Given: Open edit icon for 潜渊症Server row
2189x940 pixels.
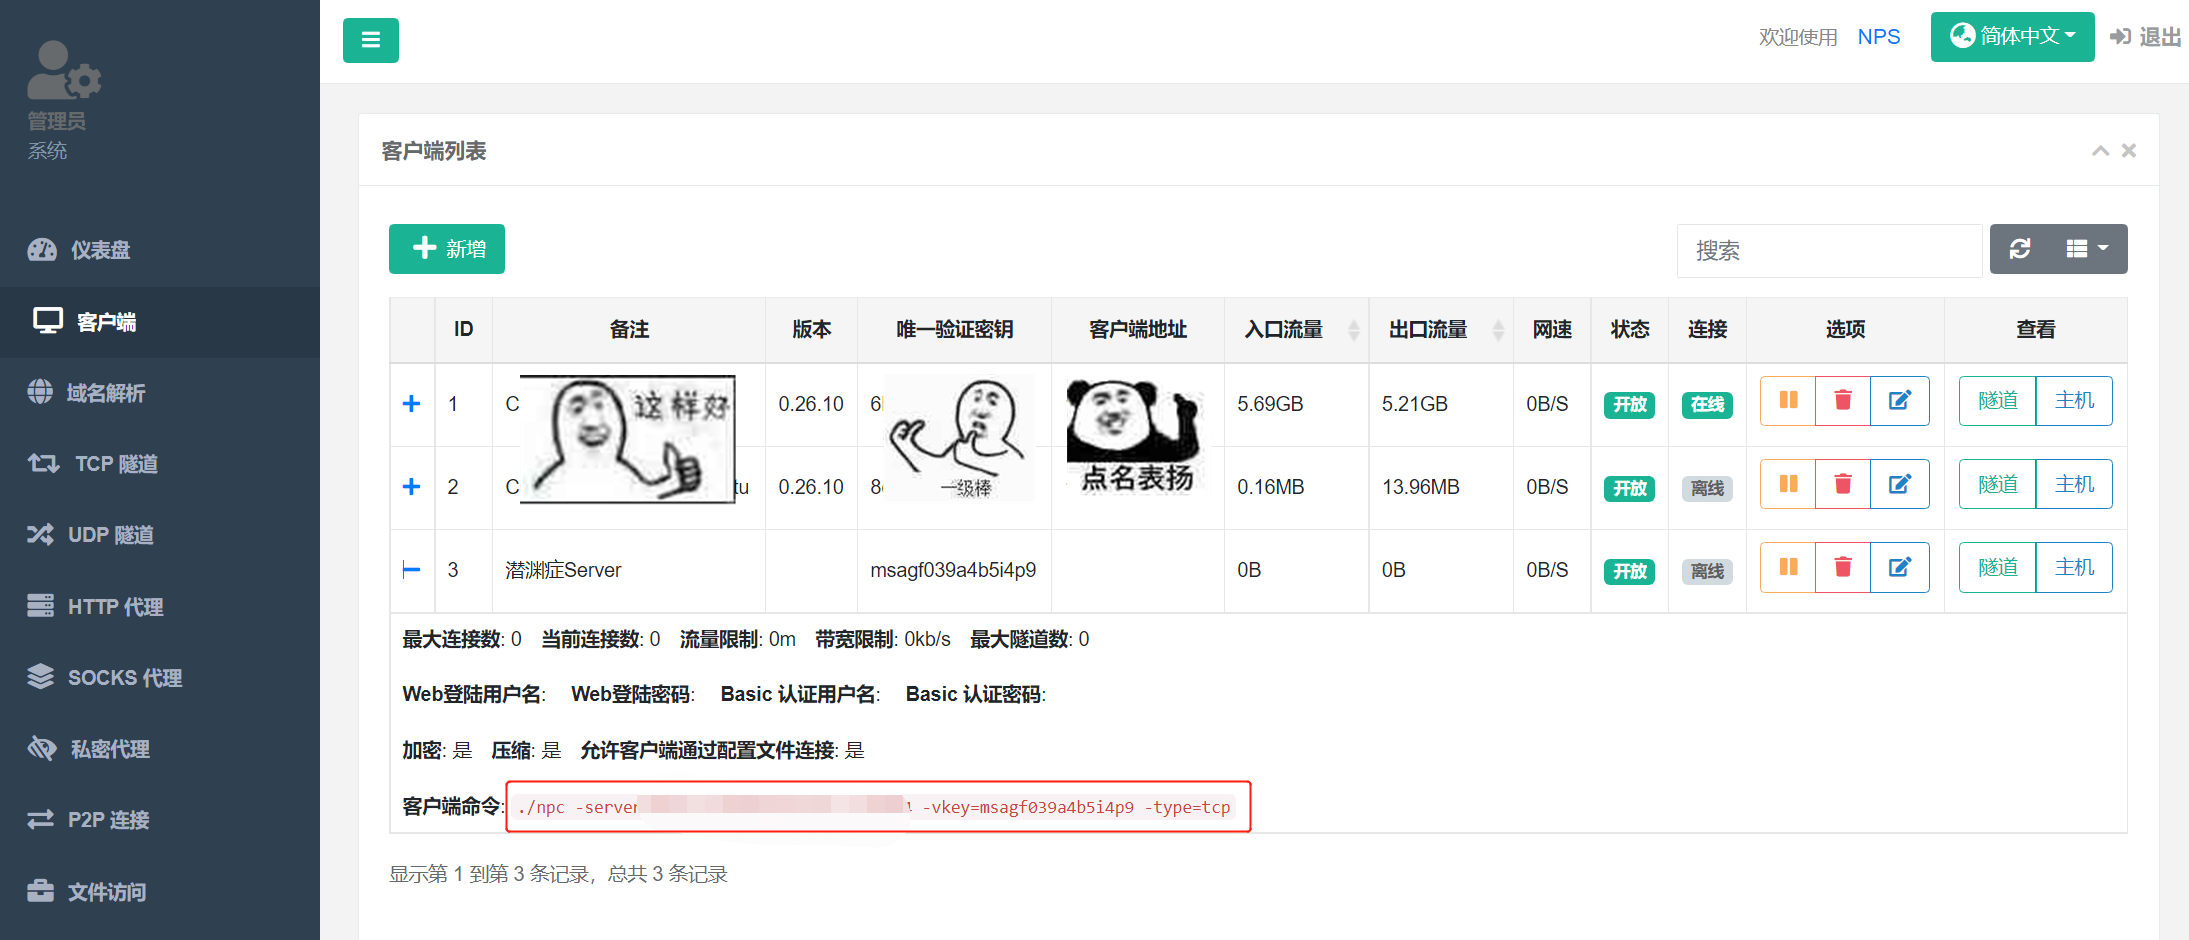Looking at the screenshot, I should [1899, 568].
